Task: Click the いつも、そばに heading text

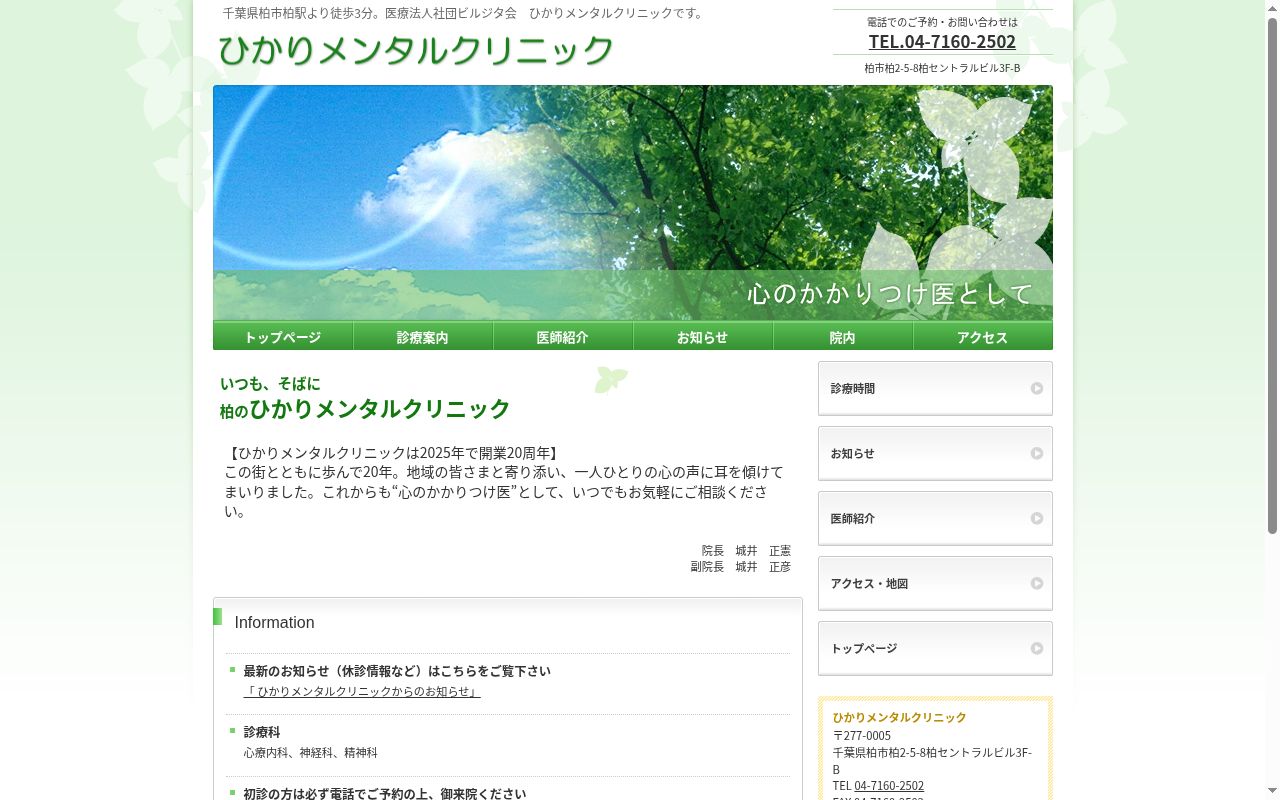Action: point(270,383)
